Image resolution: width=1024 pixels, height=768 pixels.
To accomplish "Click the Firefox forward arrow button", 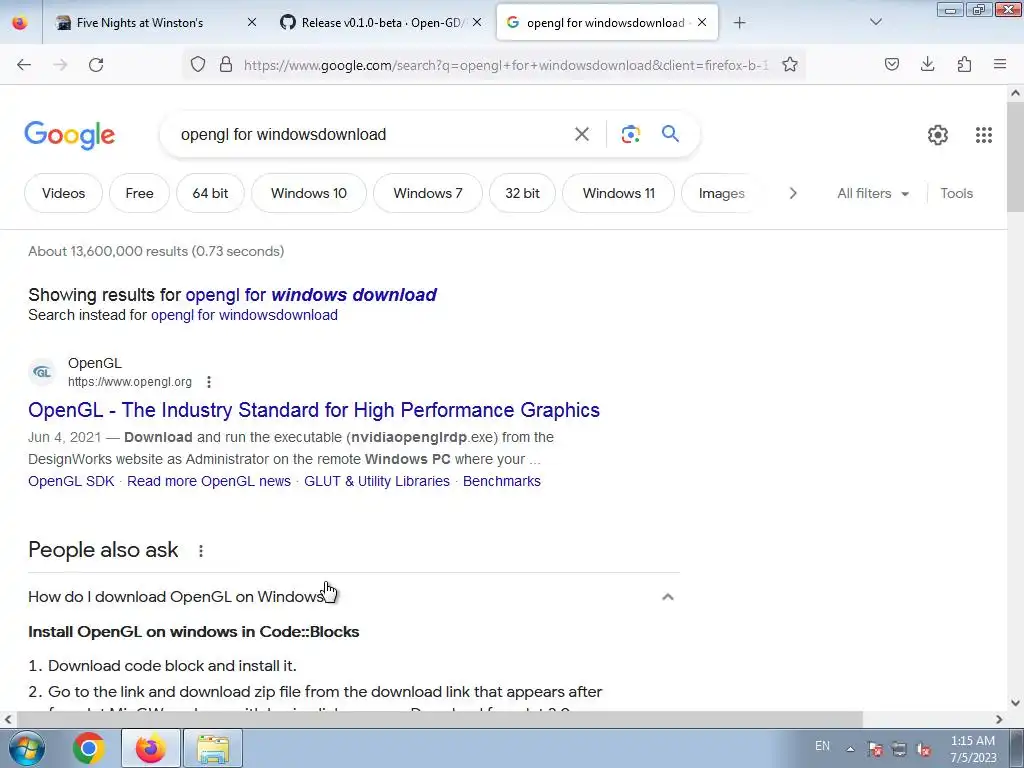I will click(x=60, y=65).
